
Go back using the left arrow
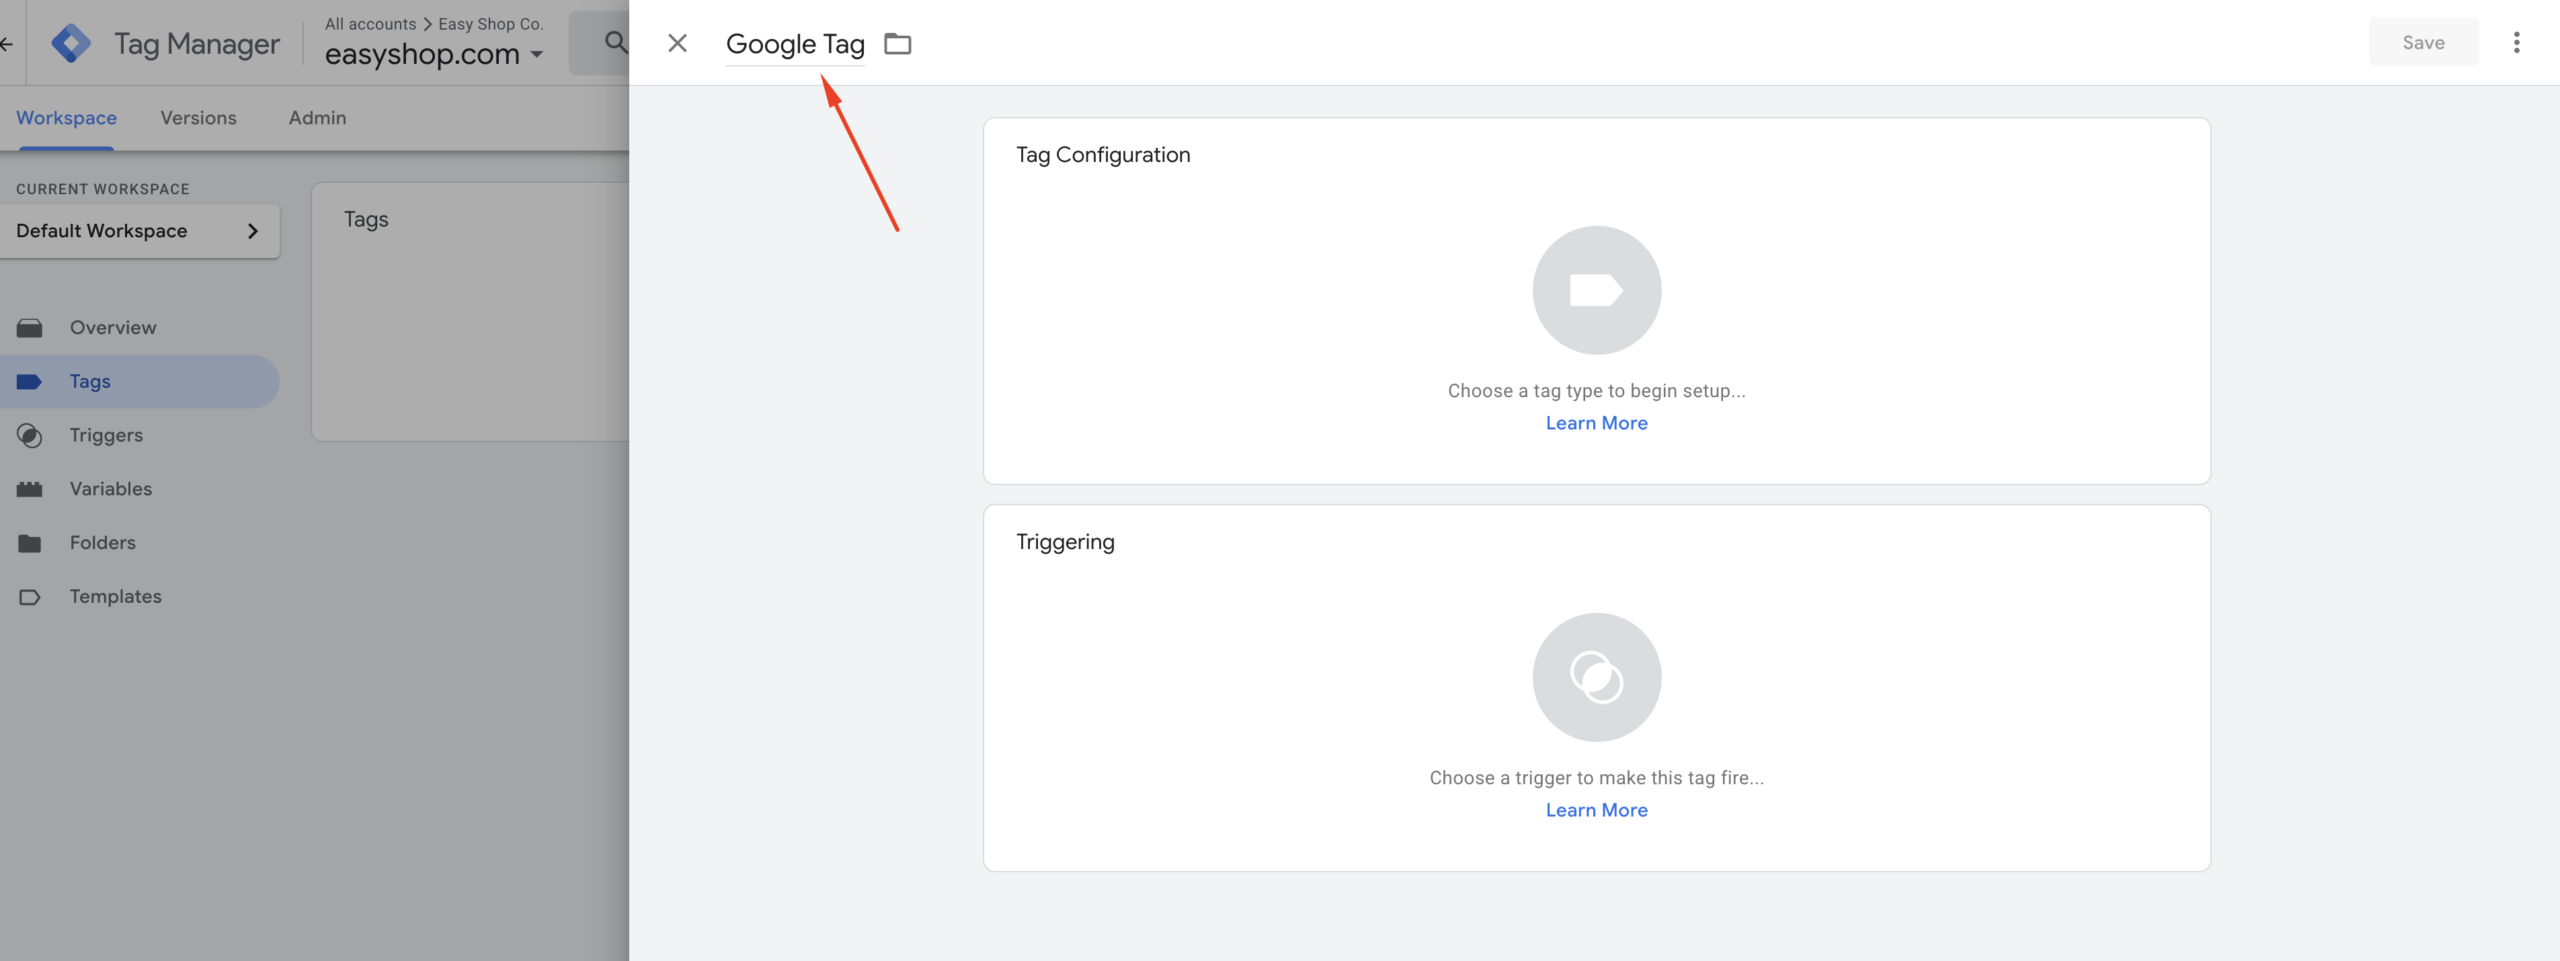coord(6,43)
